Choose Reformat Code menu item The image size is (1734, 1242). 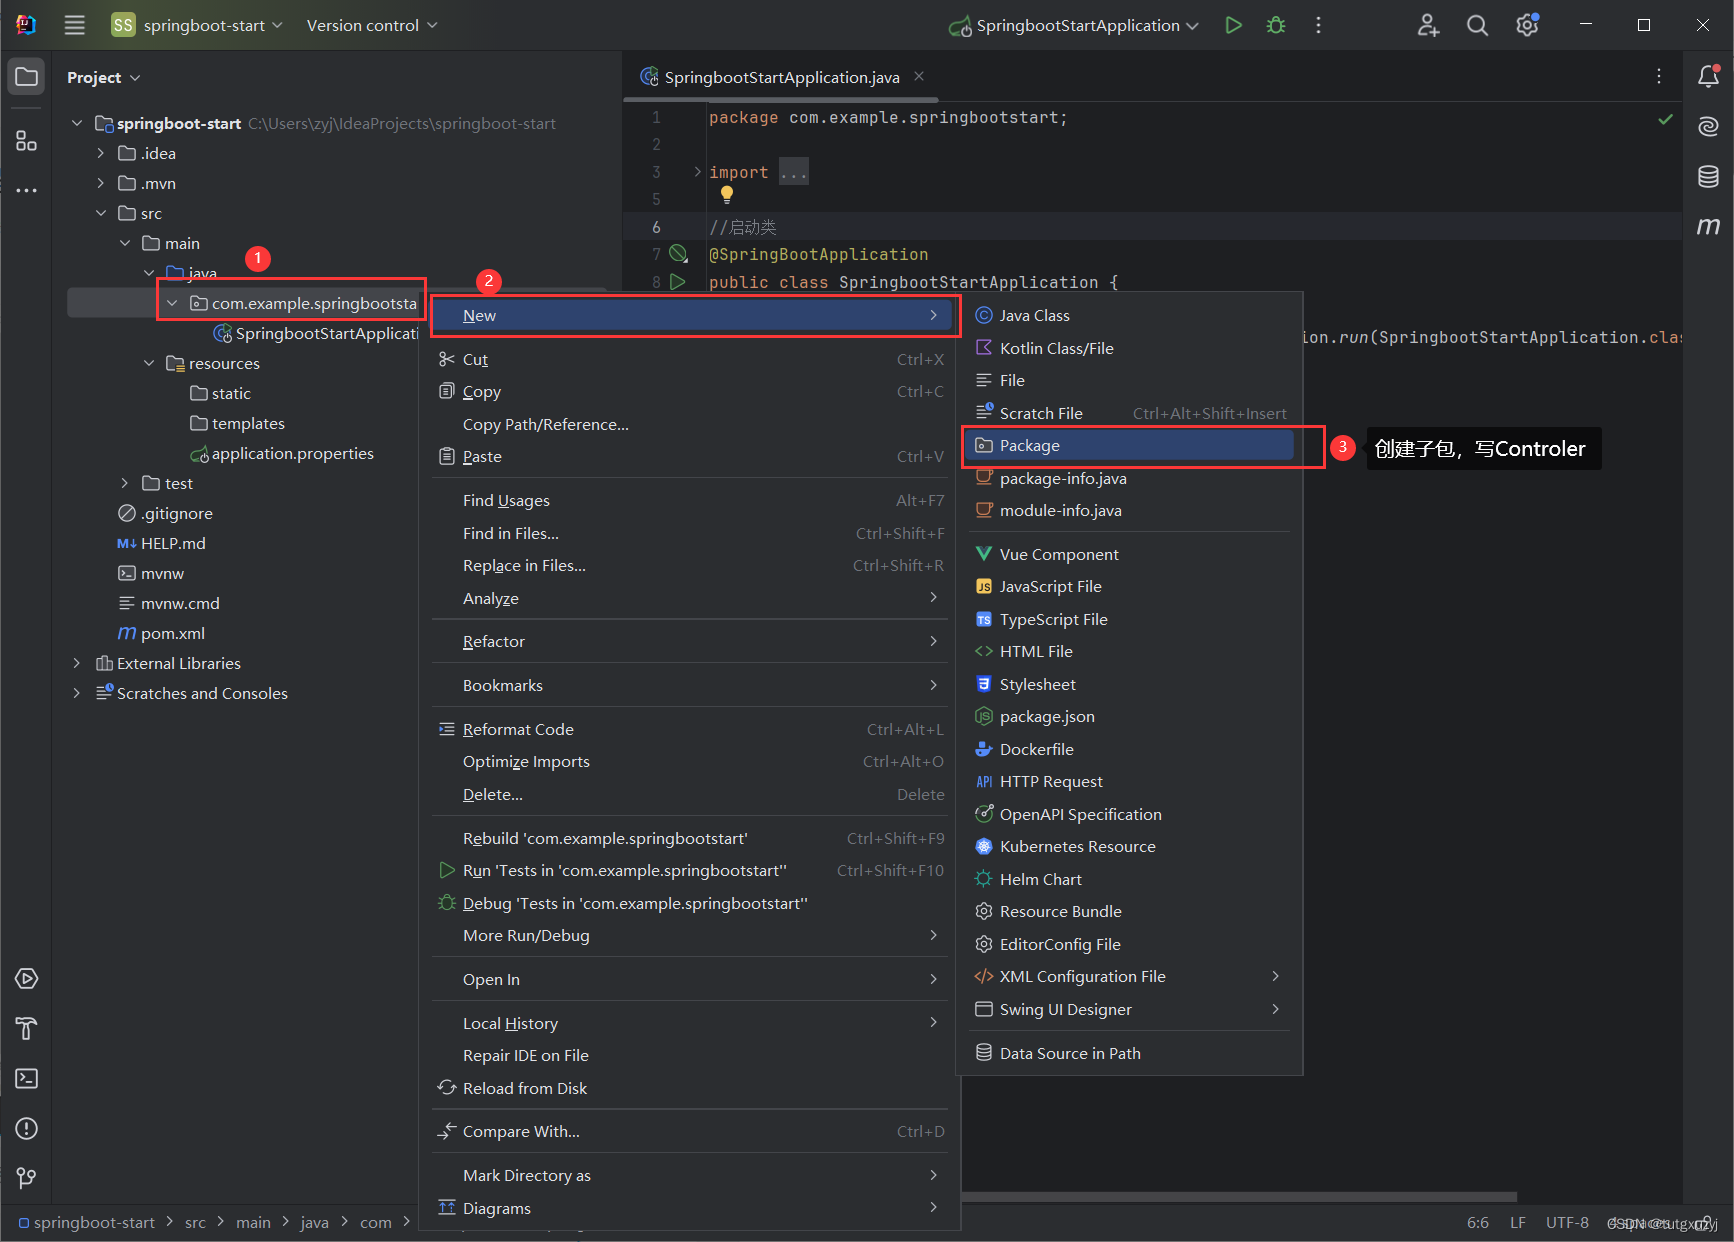[x=691, y=729]
